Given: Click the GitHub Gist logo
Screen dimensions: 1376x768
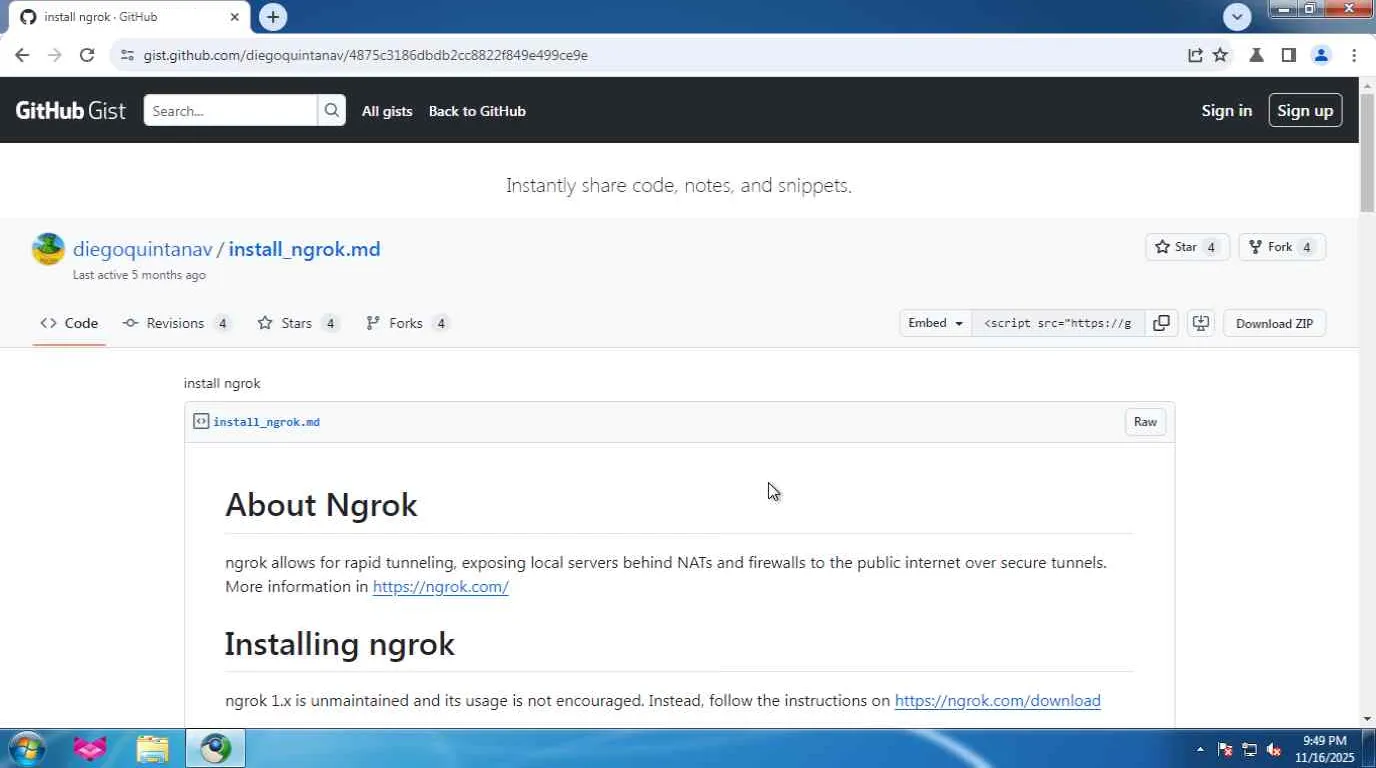Looking at the screenshot, I should tap(71, 111).
